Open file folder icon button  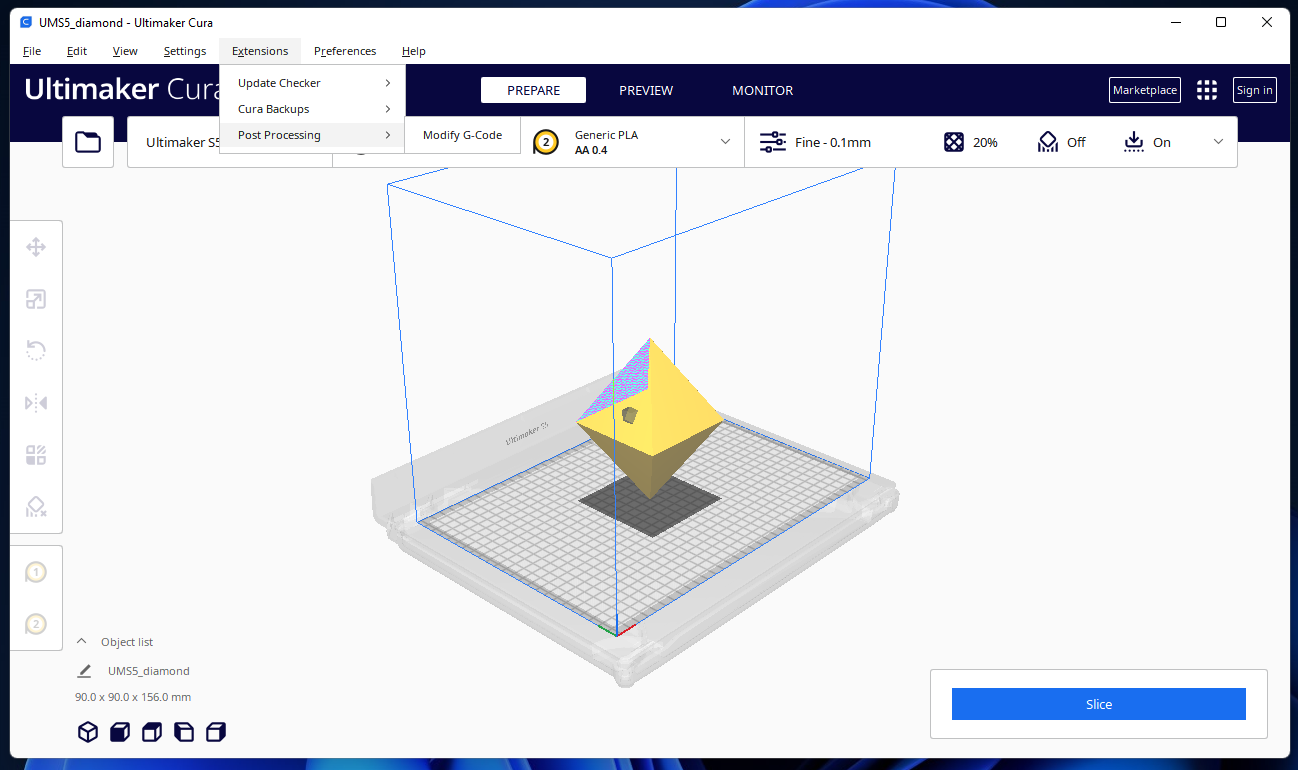(x=88, y=142)
